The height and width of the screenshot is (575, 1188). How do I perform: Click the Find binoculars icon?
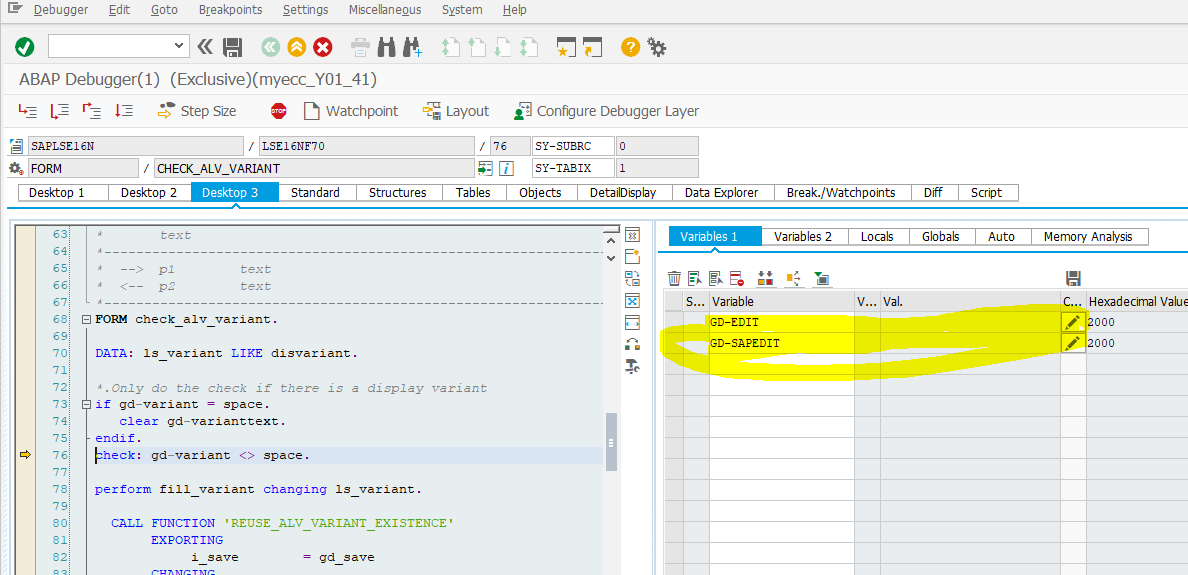click(386, 47)
